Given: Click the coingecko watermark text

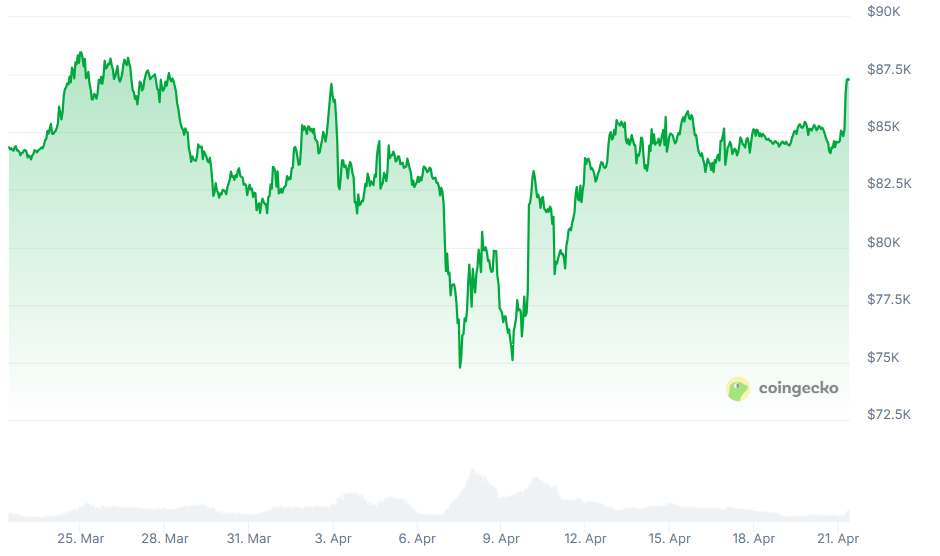Looking at the screenshot, I should pyautogui.click(x=798, y=388).
